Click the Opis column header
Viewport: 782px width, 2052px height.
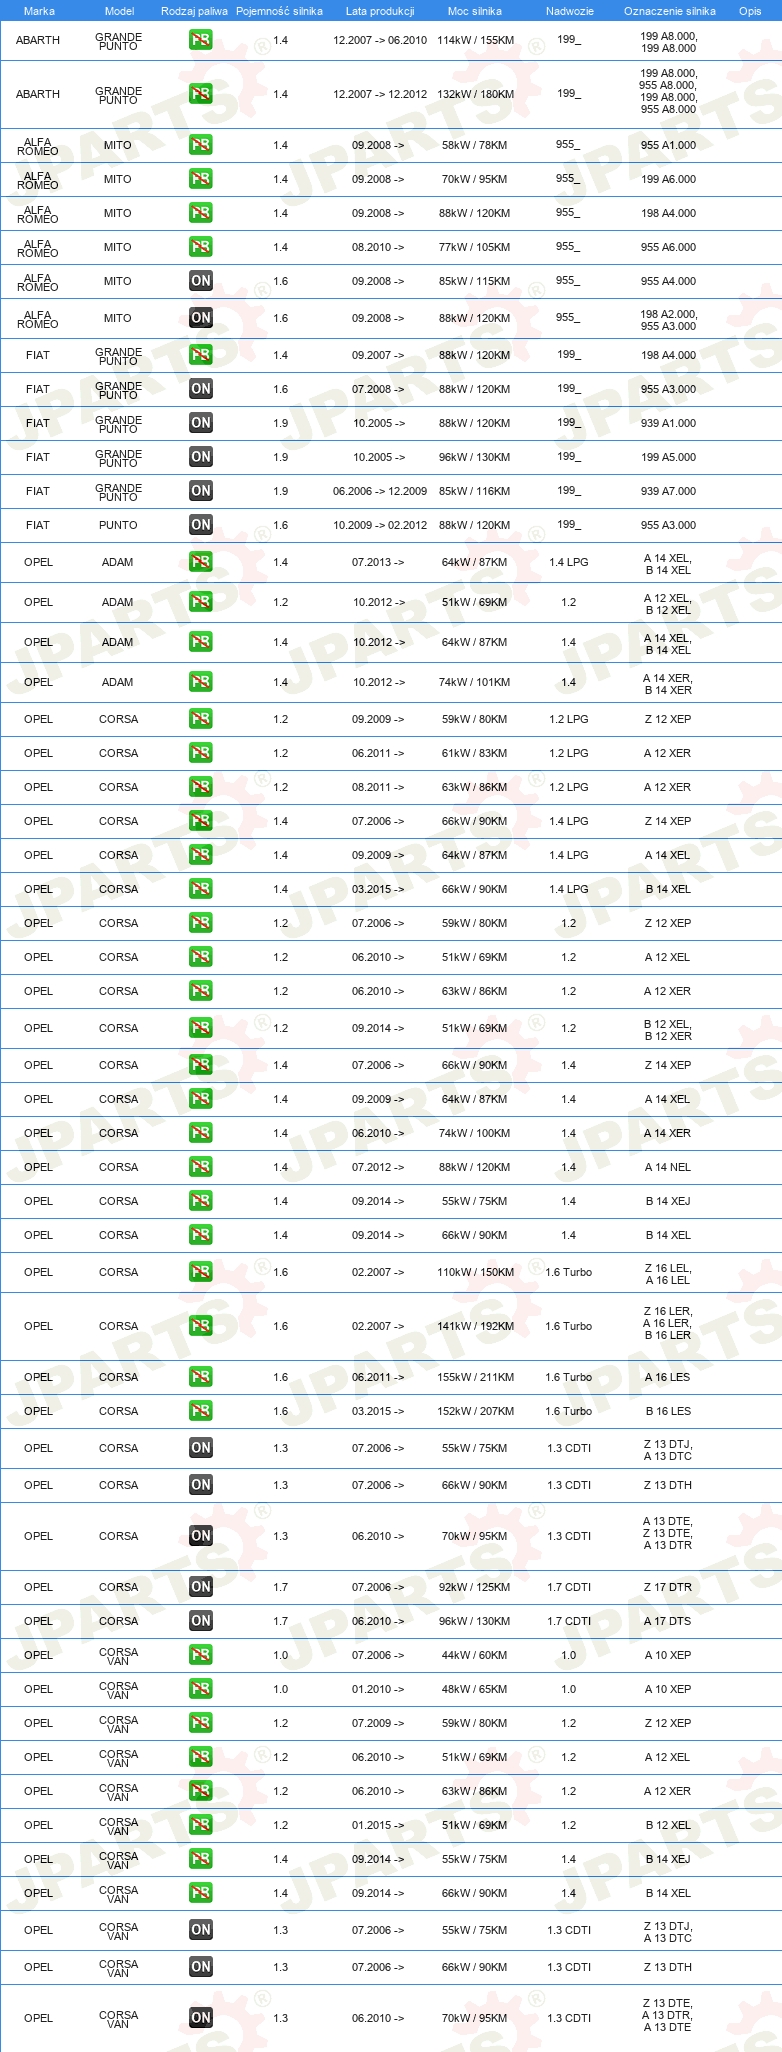[x=750, y=11]
